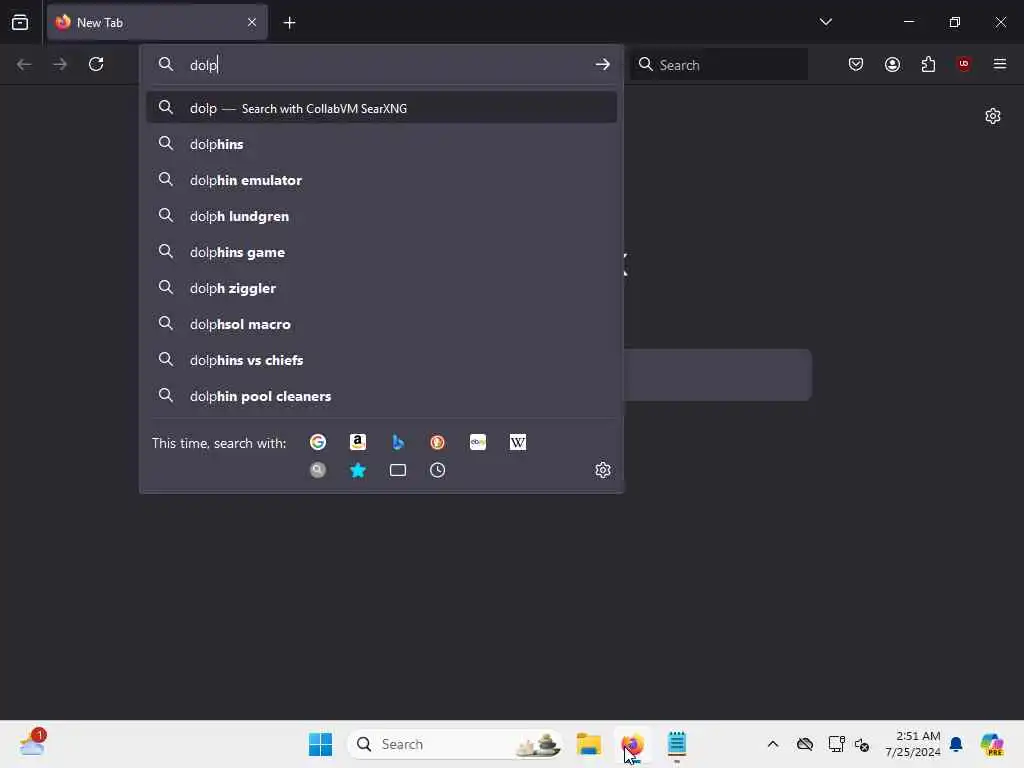The width and height of the screenshot is (1024, 768).
Task: Select the "dolphsol macro" suggestion
Action: click(x=381, y=324)
